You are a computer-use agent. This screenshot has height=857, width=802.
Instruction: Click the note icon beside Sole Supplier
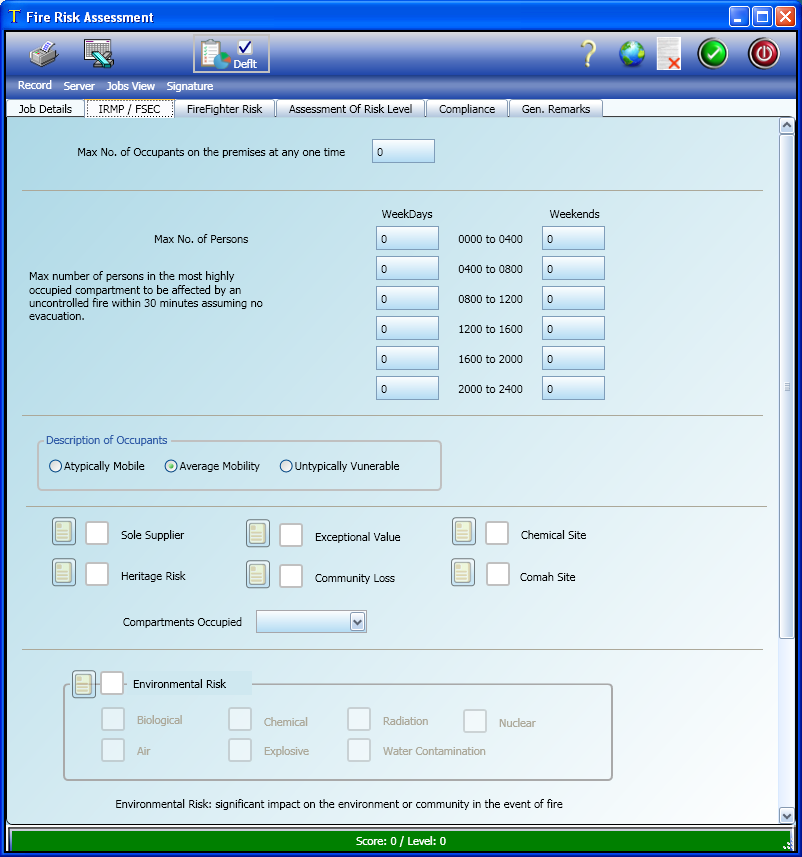point(64,533)
